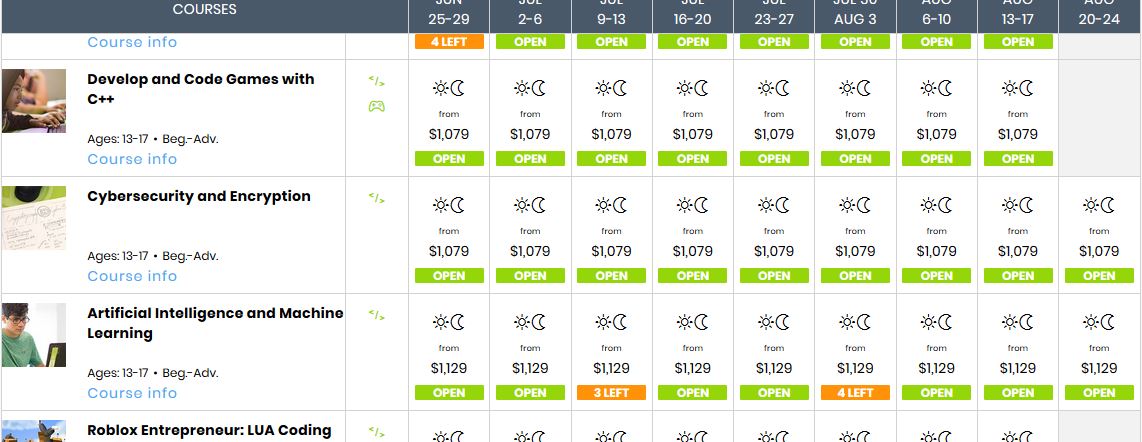Choose the sun-moon icon for C++ Games Jul 16-20
This screenshot has width=1142, height=442.
click(x=693, y=88)
